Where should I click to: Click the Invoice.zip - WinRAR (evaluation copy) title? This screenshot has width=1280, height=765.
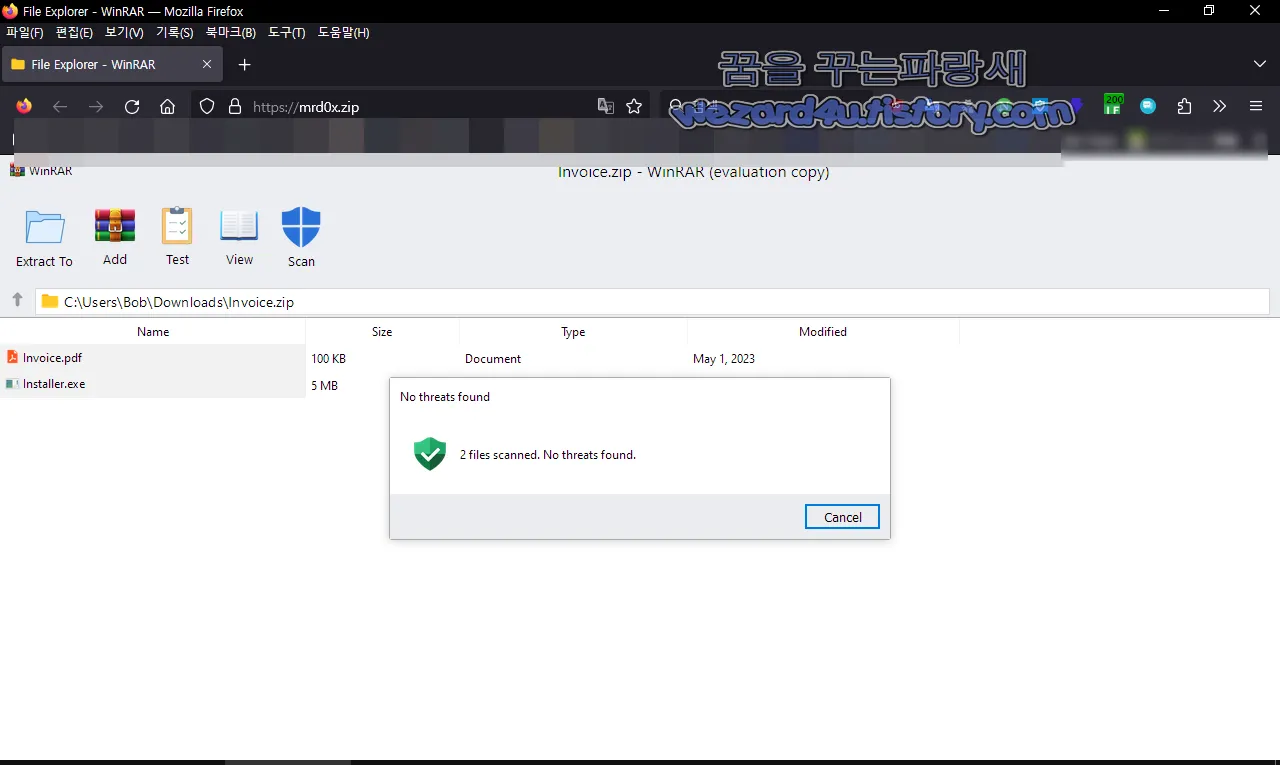[693, 172]
